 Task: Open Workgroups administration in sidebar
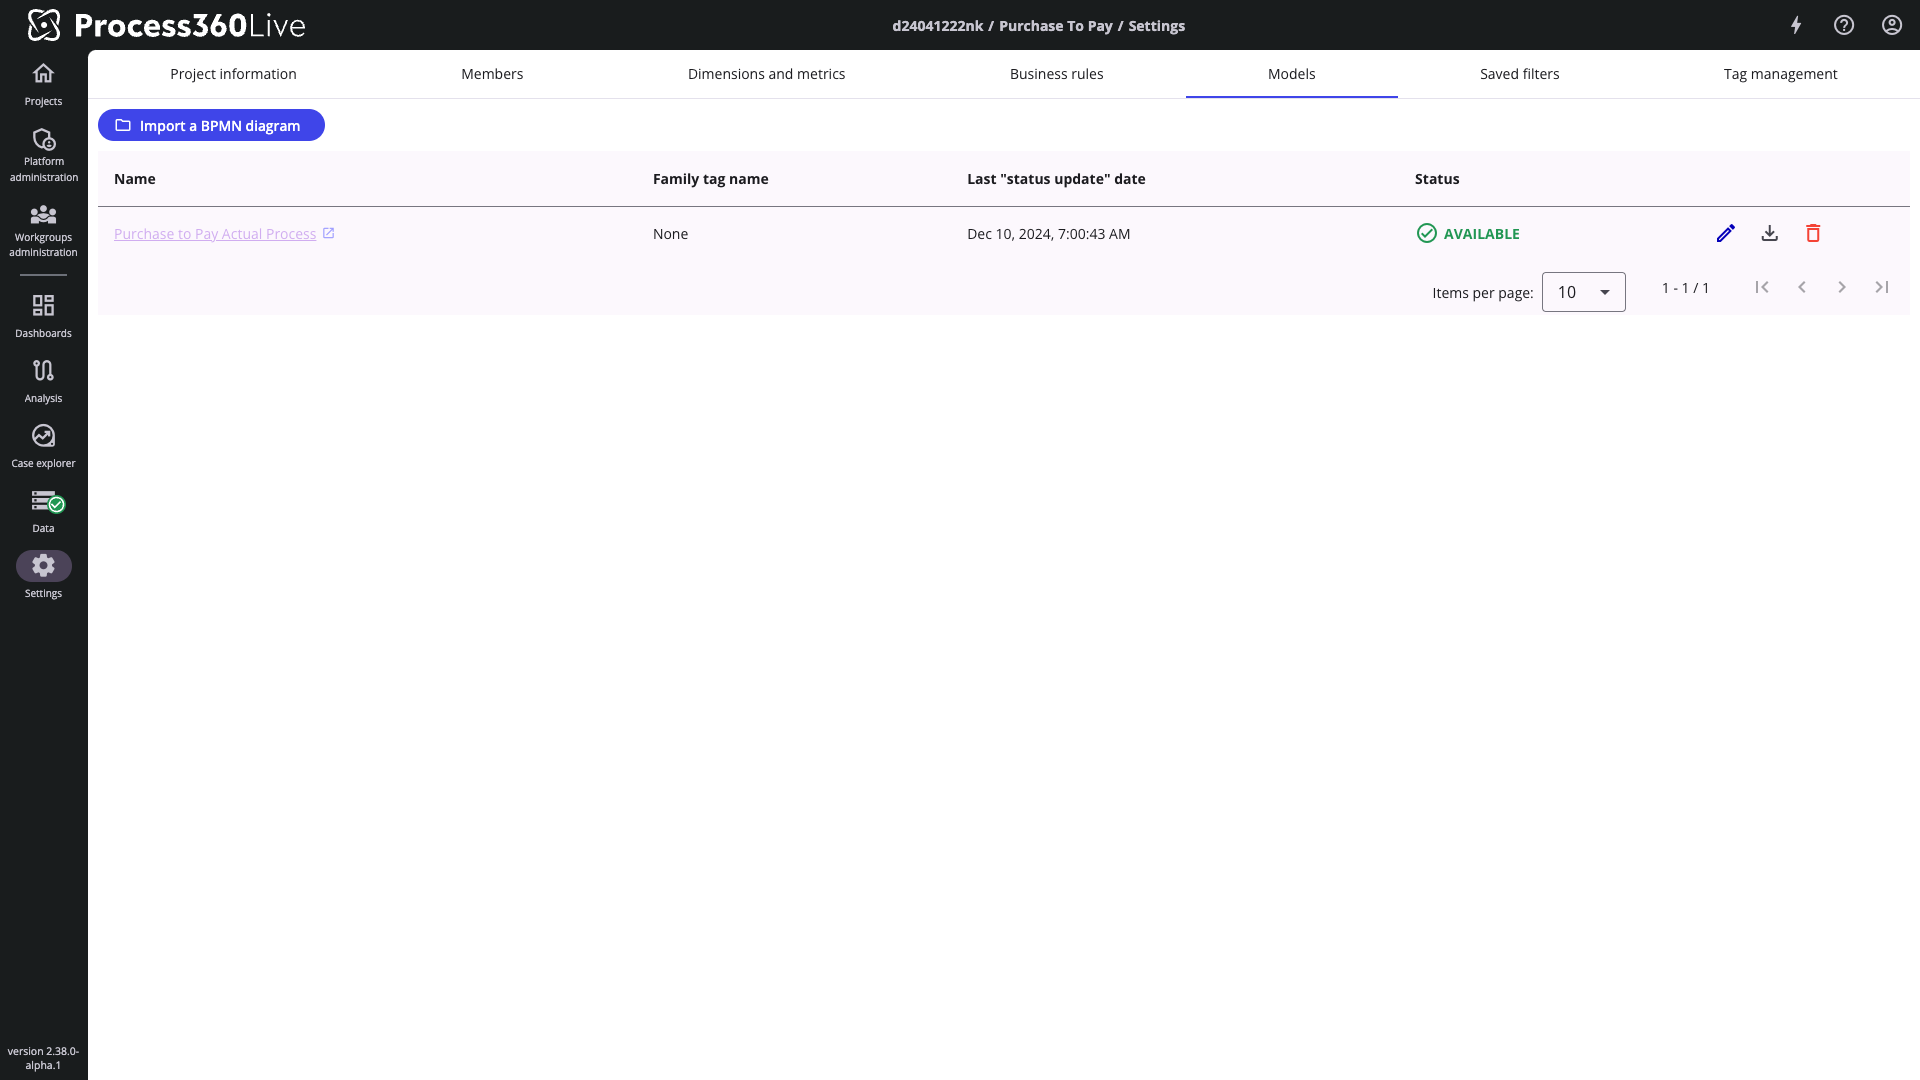pos(43,229)
